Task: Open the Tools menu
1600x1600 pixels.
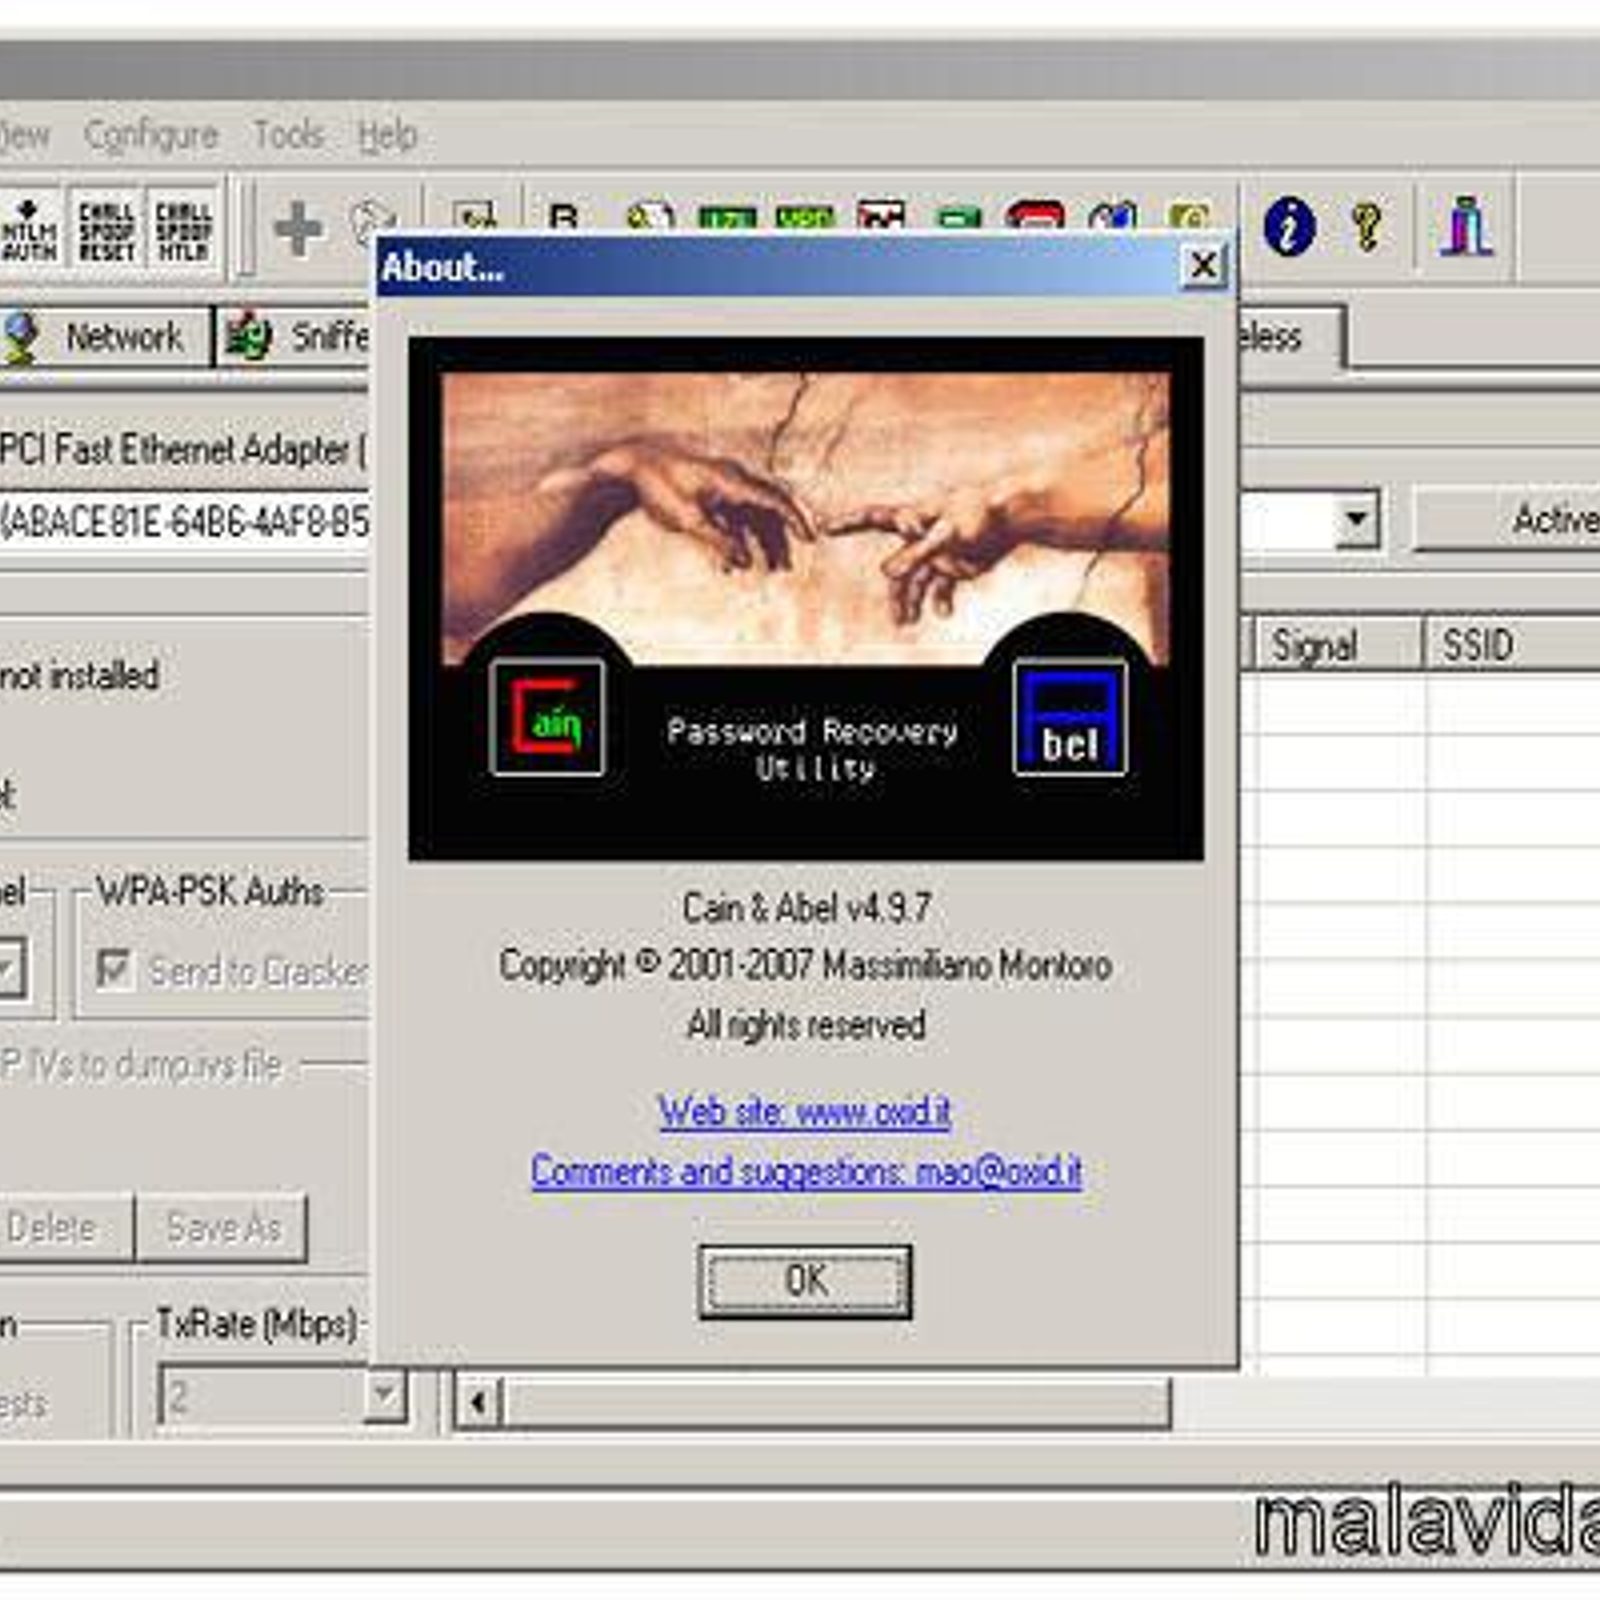Action: 288,134
